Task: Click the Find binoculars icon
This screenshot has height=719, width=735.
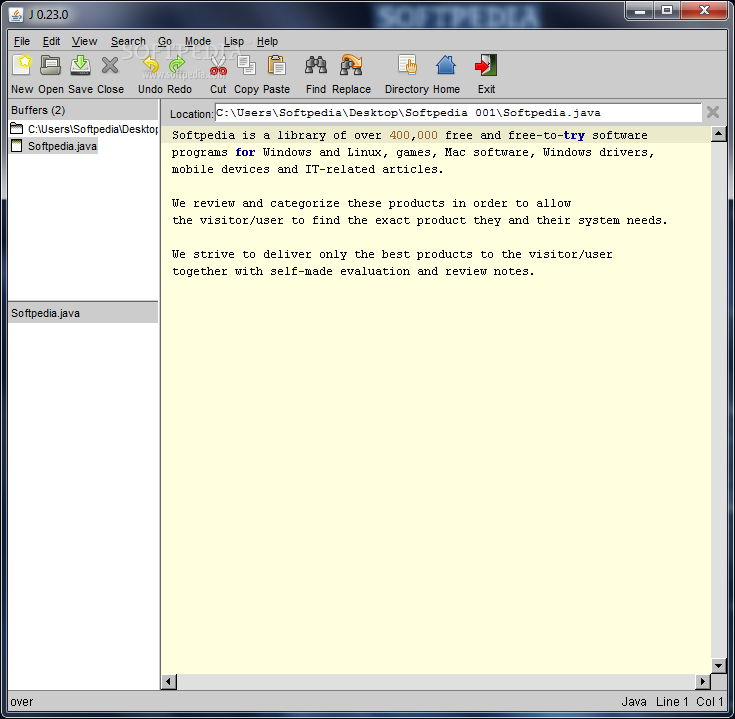Action: point(316,65)
